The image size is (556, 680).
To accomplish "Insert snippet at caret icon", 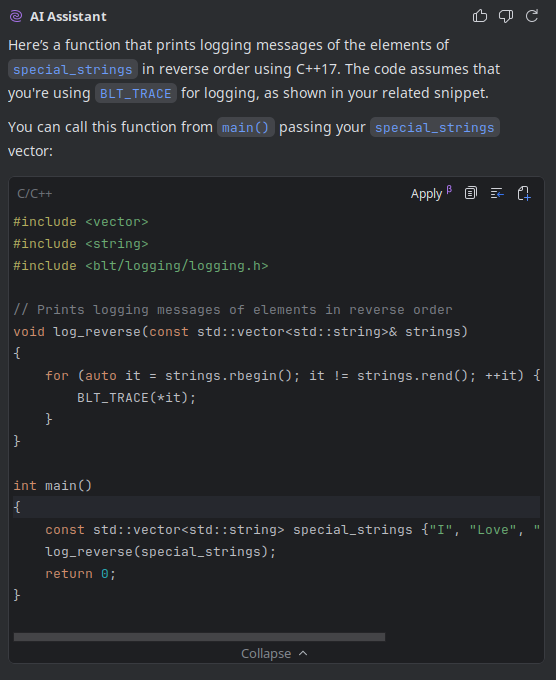I will point(497,193).
